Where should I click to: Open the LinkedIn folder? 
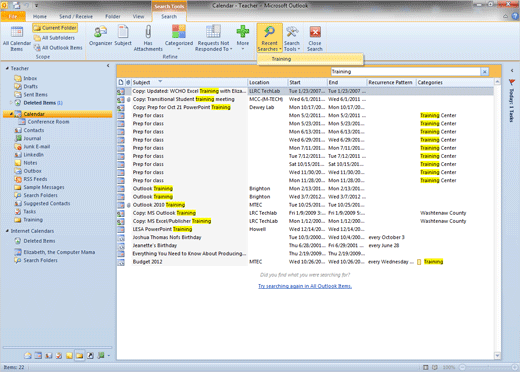coord(33,155)
